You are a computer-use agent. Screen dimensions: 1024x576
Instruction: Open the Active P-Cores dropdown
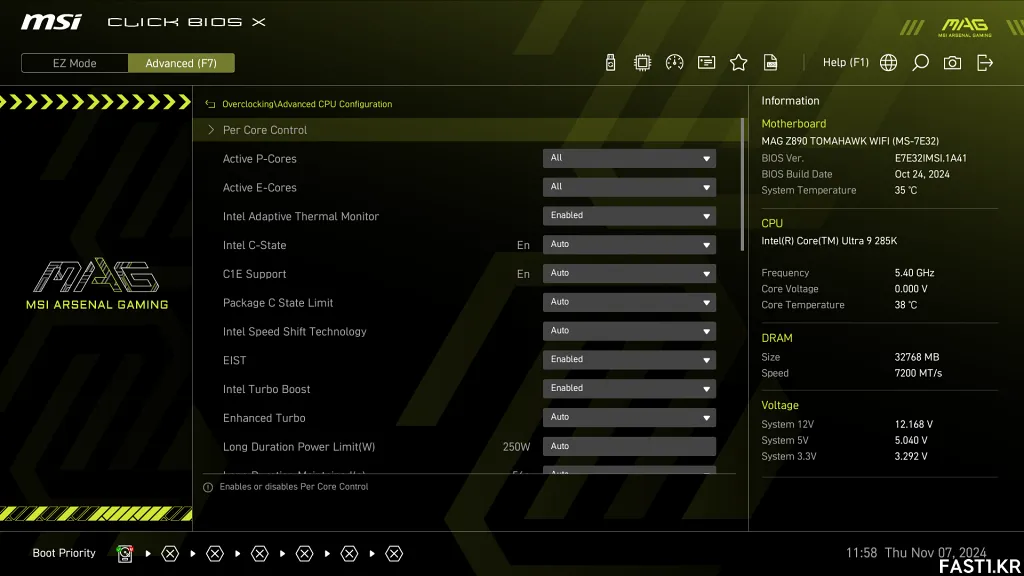[x=629, y=158]
